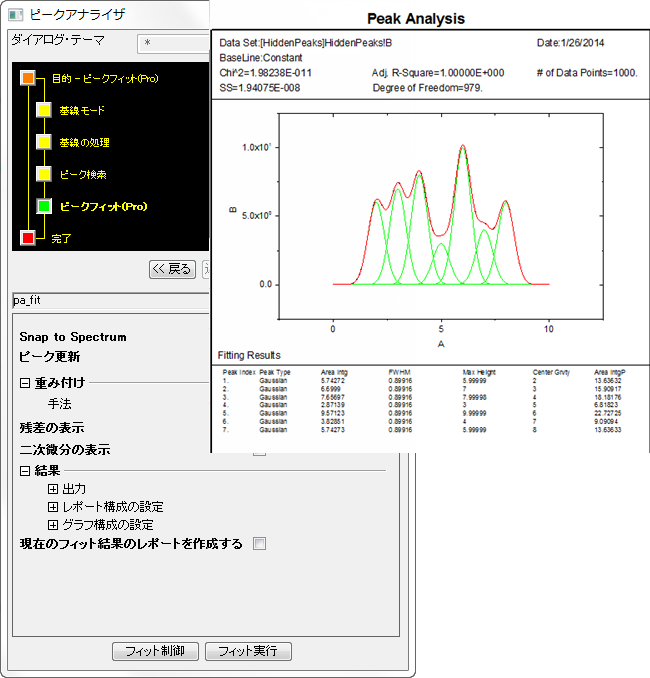Click the Max Height column header
This screenshot has height=678, width=650.
point(479,372)
